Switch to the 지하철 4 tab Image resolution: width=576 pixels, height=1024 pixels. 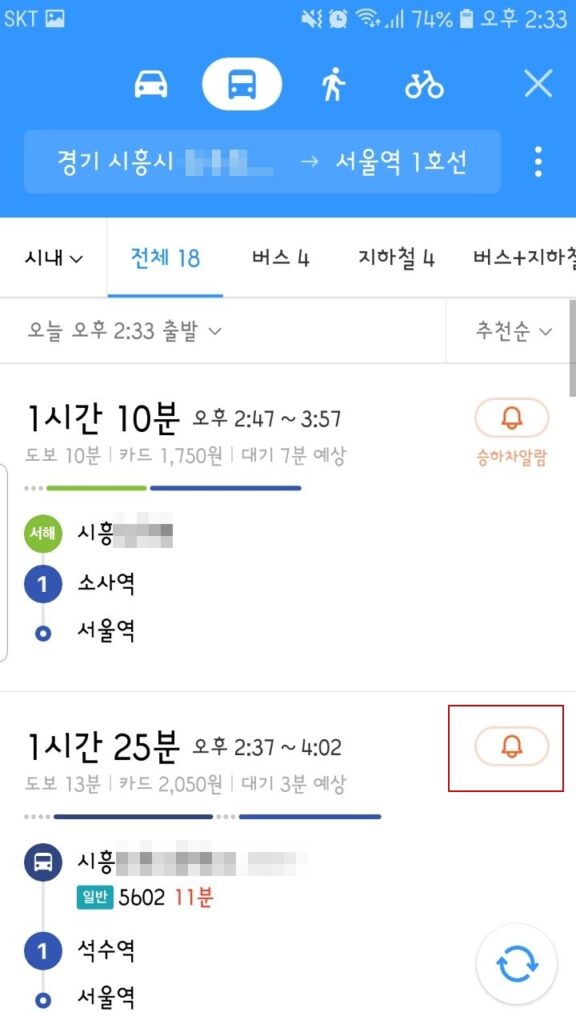[396, 258]
